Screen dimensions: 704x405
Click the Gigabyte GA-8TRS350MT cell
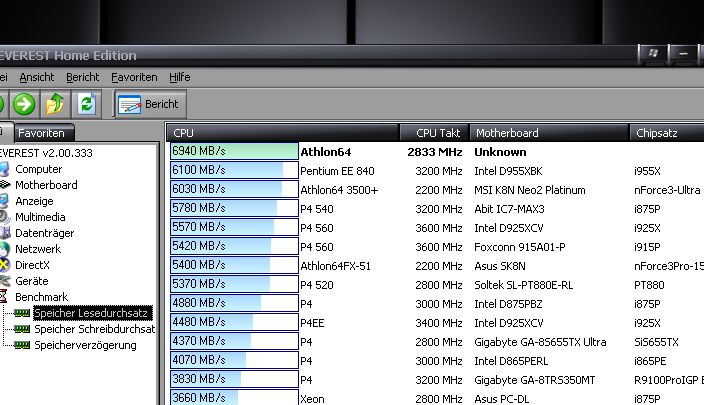535,380
